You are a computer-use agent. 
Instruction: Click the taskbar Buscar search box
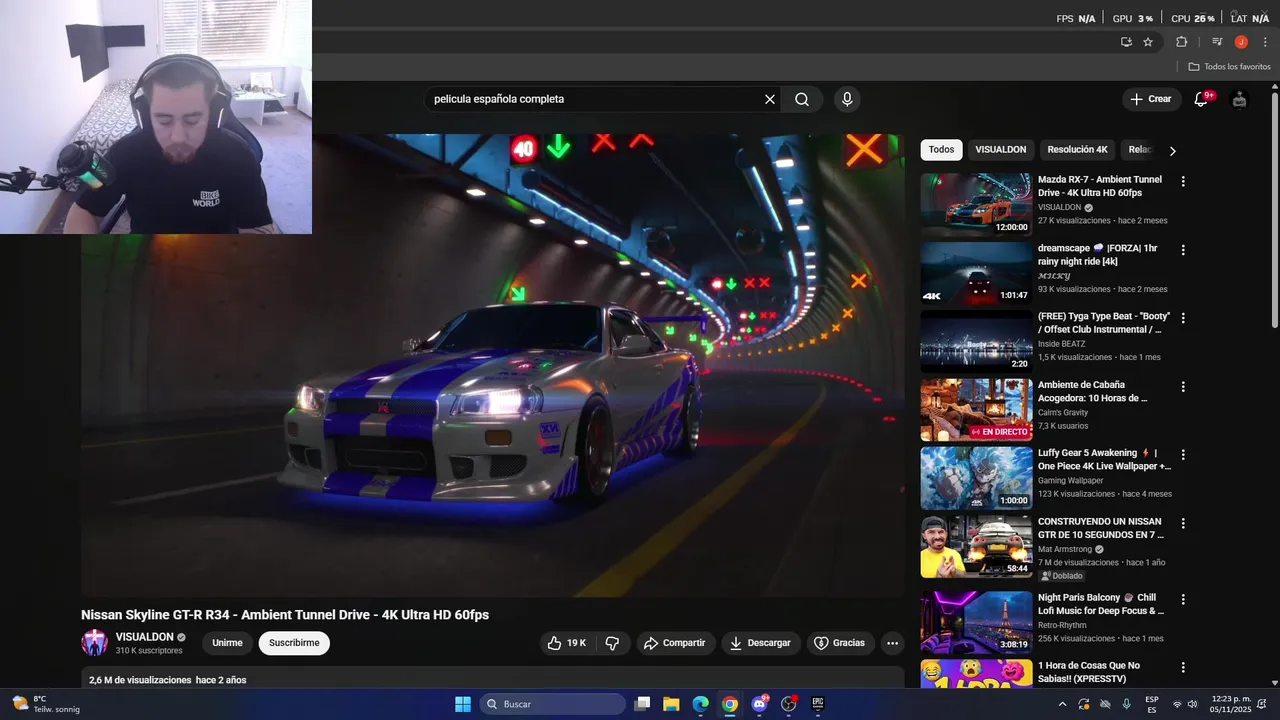(553, 704)
